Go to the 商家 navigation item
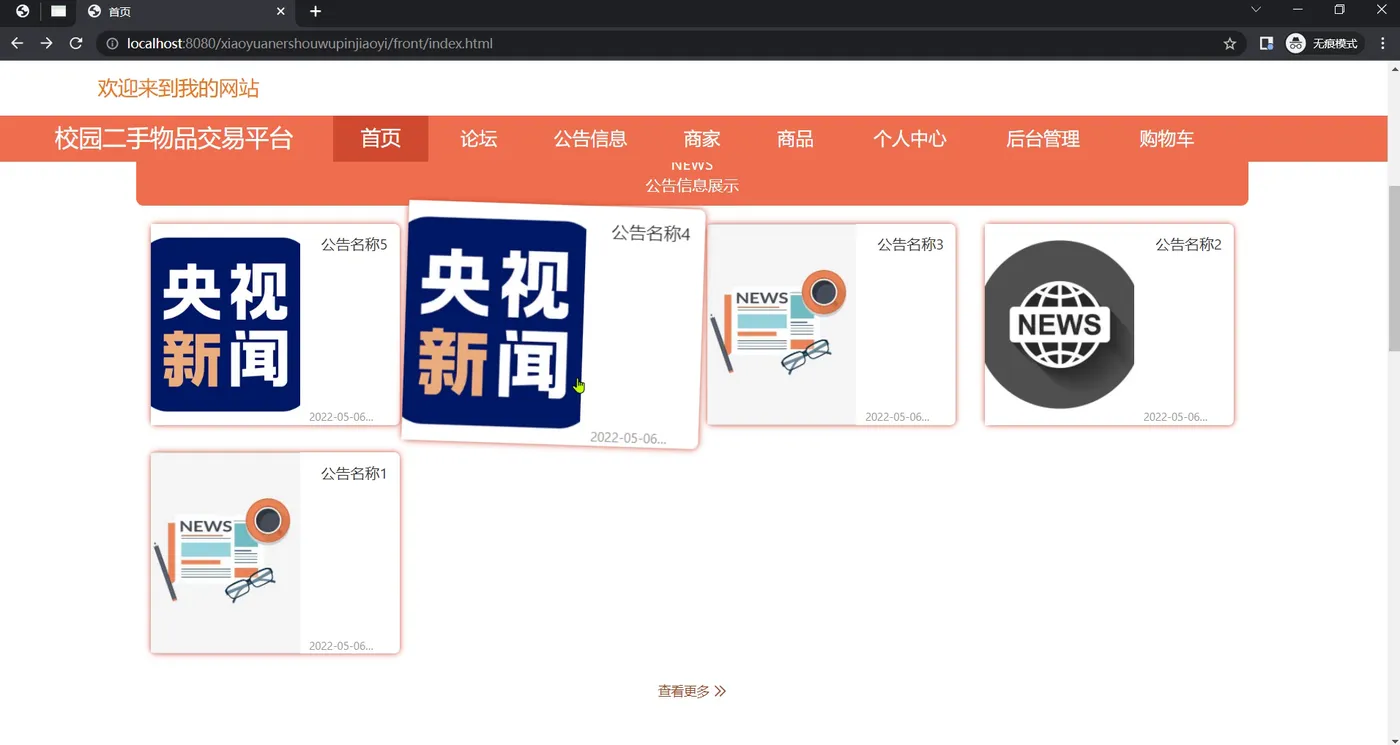This screenshot has width=1400, height=745. point(702,139)
